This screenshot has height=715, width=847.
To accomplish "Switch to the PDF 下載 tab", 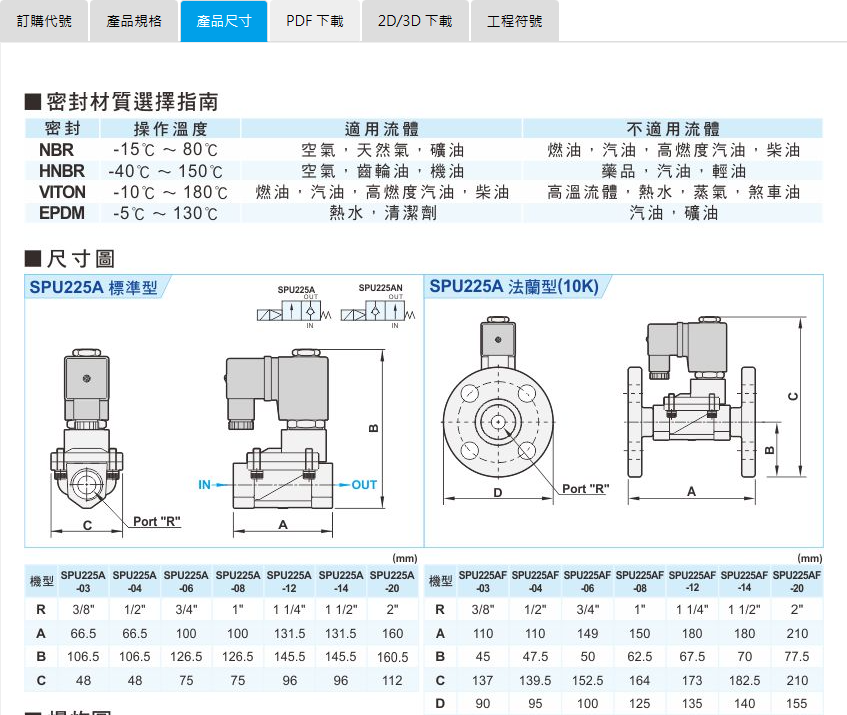I will click(x=314, y=20).
